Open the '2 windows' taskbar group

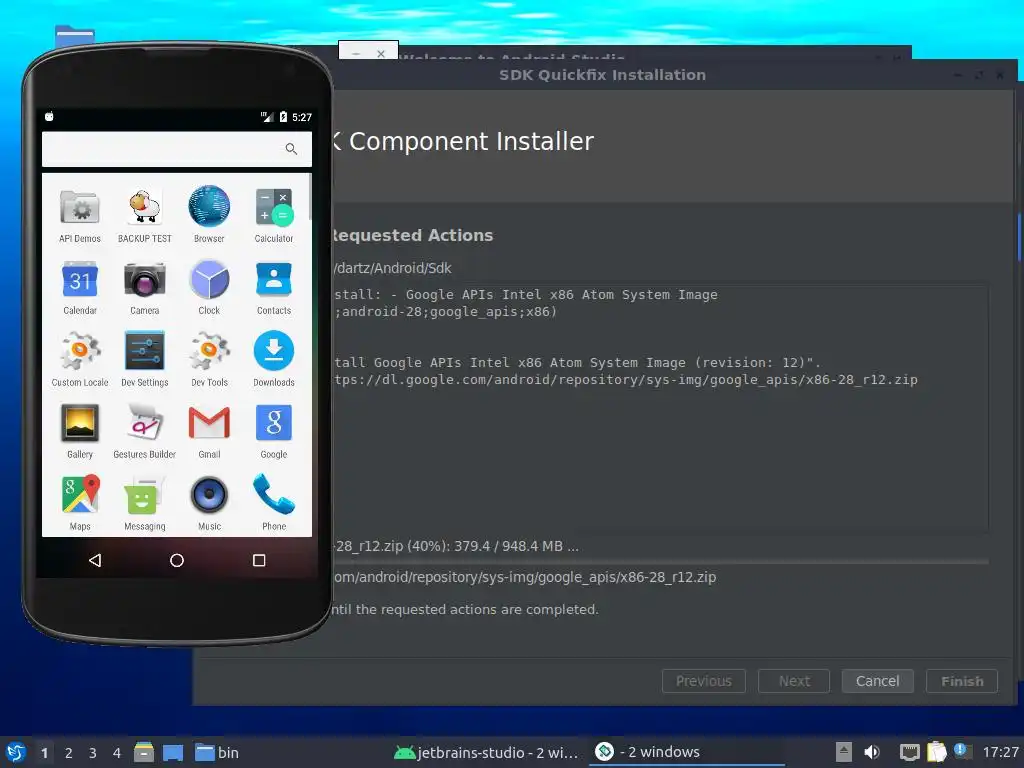[686, 752]
